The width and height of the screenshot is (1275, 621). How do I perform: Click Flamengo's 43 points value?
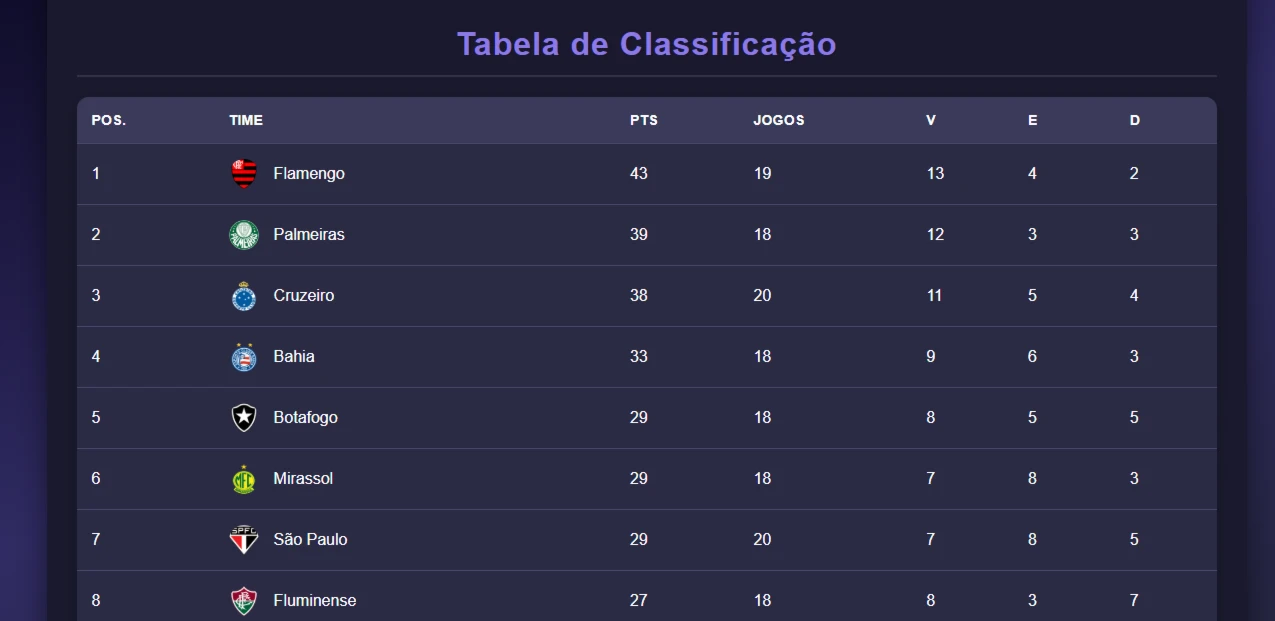(639, 174)
